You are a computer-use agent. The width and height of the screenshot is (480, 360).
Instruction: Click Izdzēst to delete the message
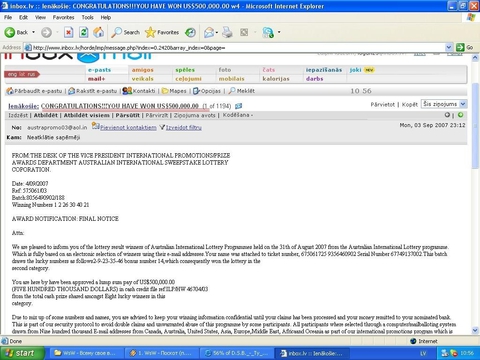coord(18,115)
